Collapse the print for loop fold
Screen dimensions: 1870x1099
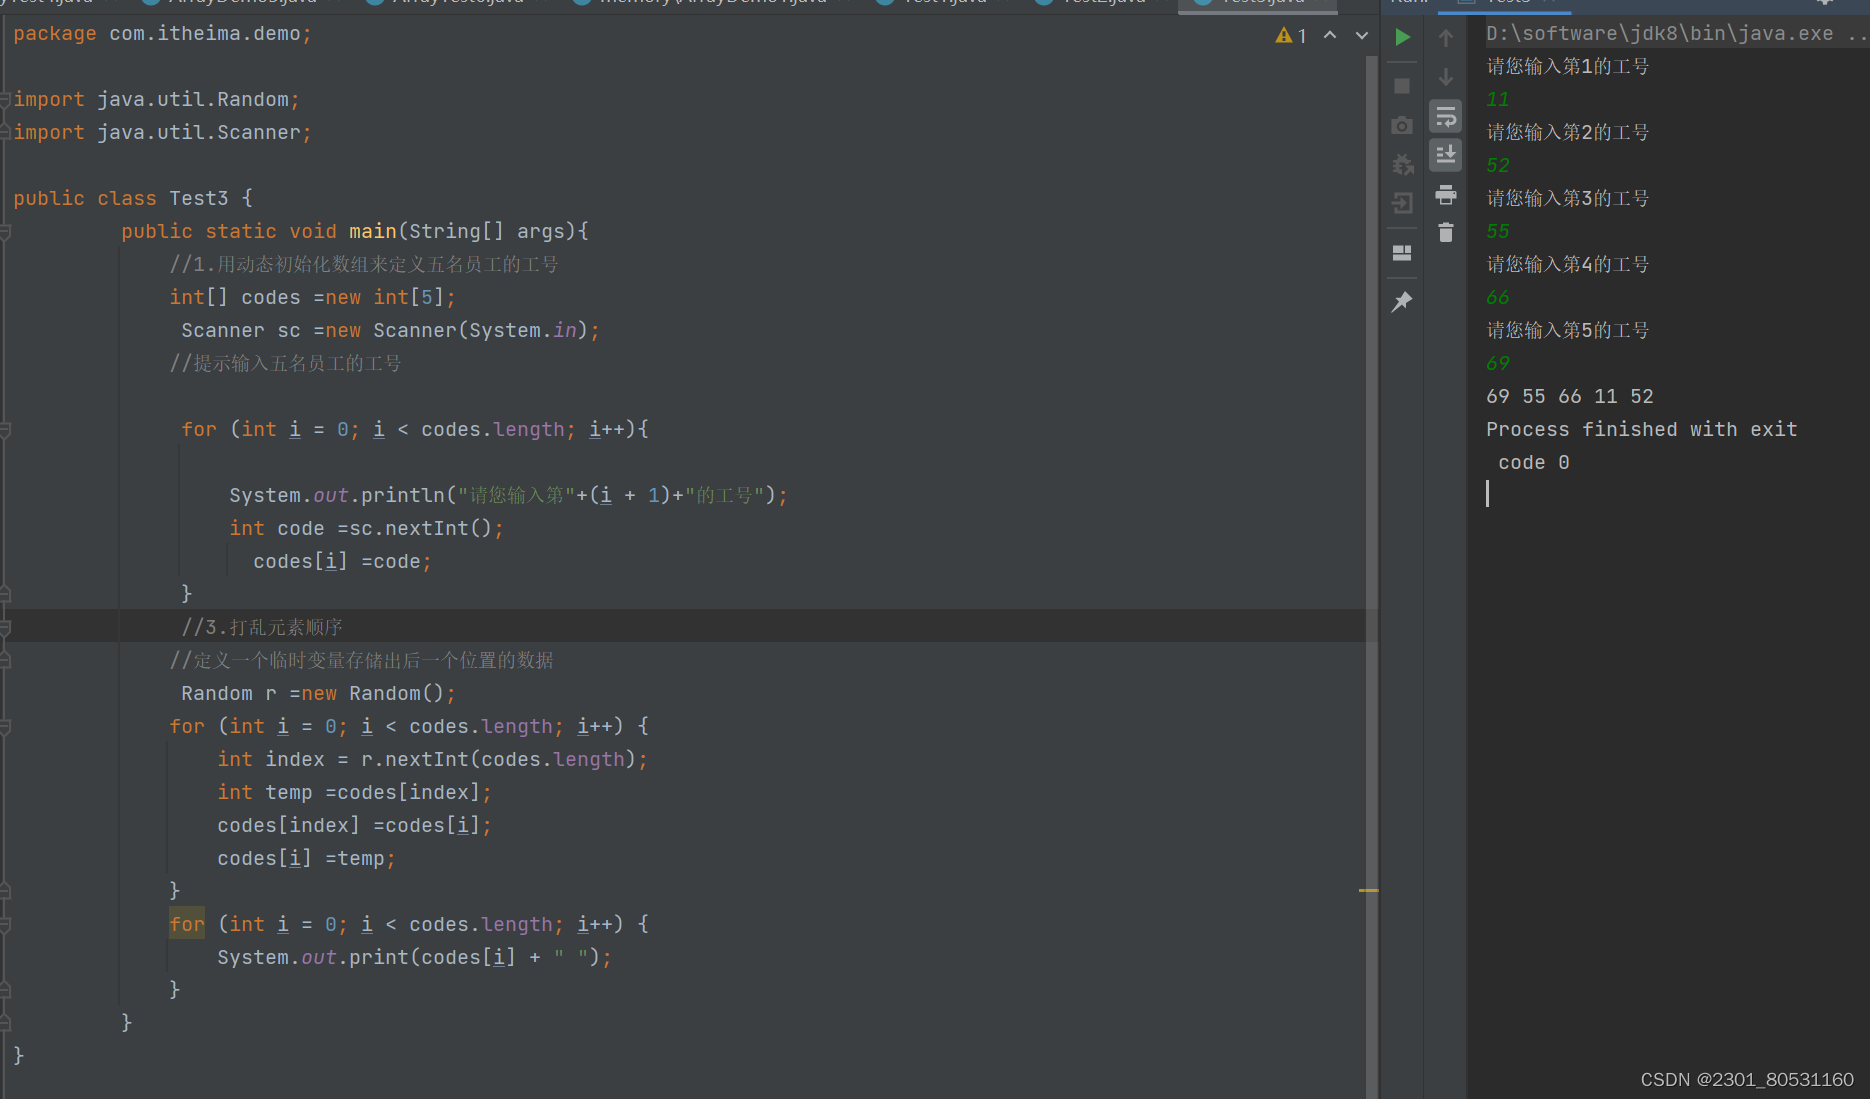click(x=6, y=925)
